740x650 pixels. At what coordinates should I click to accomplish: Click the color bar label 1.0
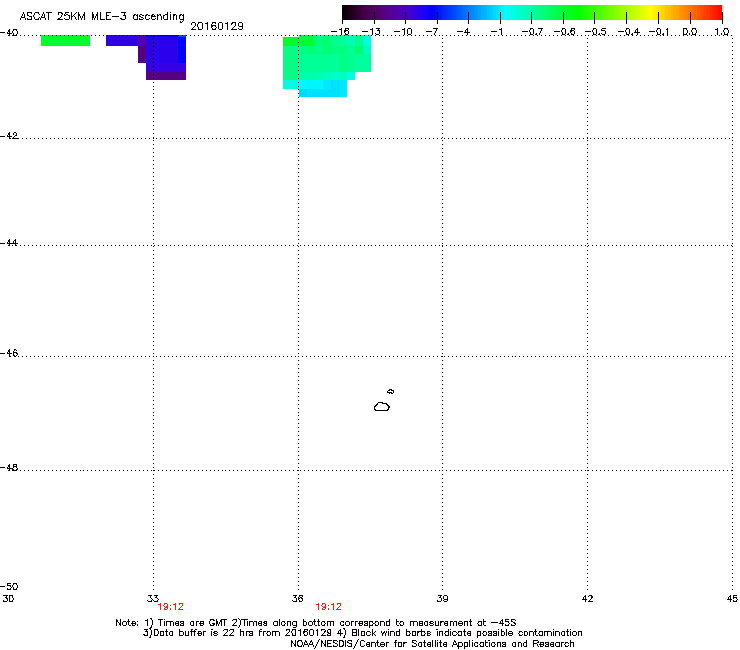pos(722,32)
